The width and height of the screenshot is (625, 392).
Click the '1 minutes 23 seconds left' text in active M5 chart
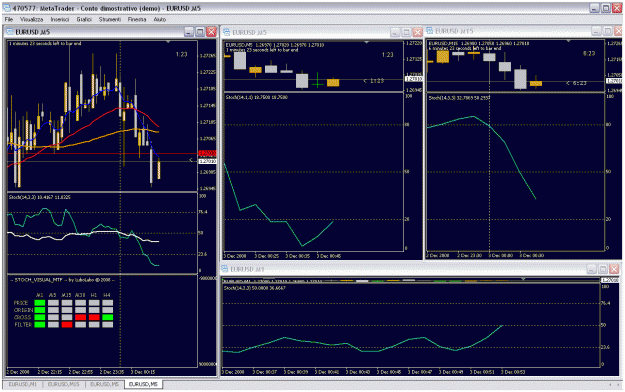[x=45, y=43]
